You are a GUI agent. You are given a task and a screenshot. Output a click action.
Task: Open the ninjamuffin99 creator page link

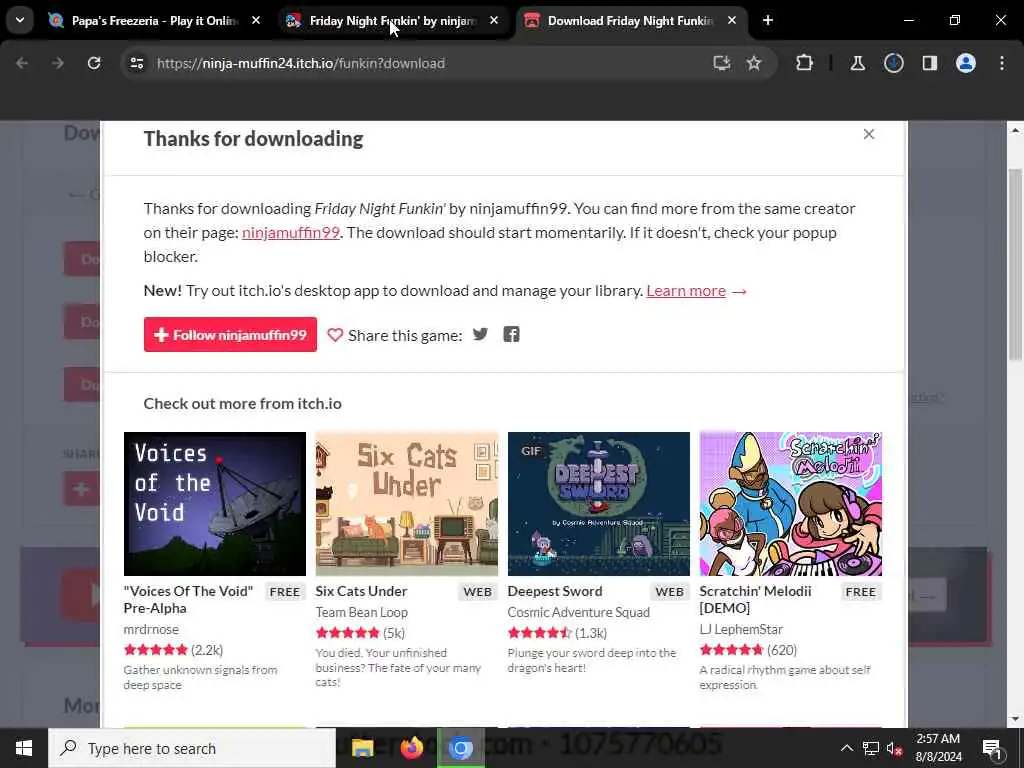click(291, 232)
